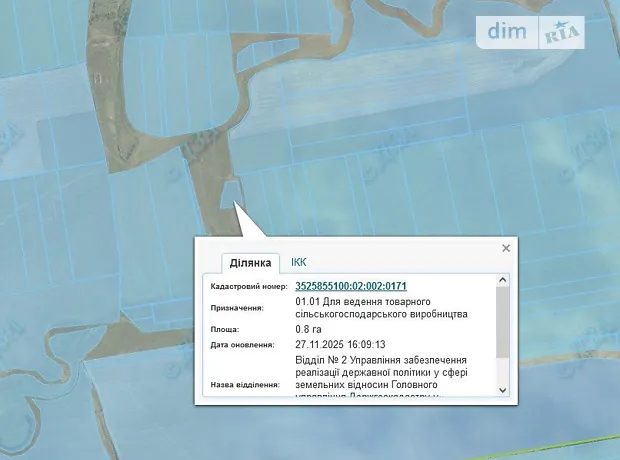
Task: Click the 0.8 га area value
Action: (311, 329)
